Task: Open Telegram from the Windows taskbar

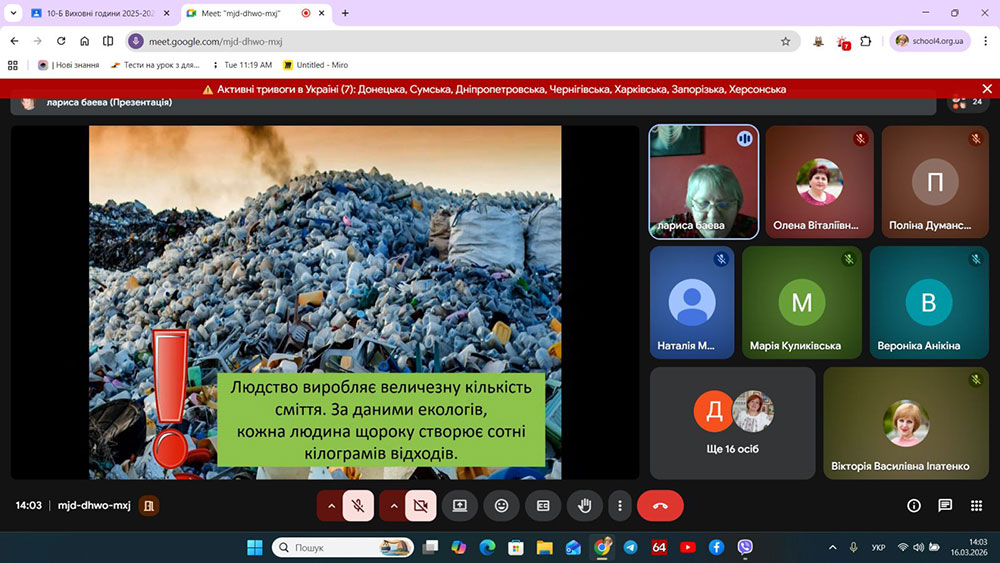Action: coord(630,547)
